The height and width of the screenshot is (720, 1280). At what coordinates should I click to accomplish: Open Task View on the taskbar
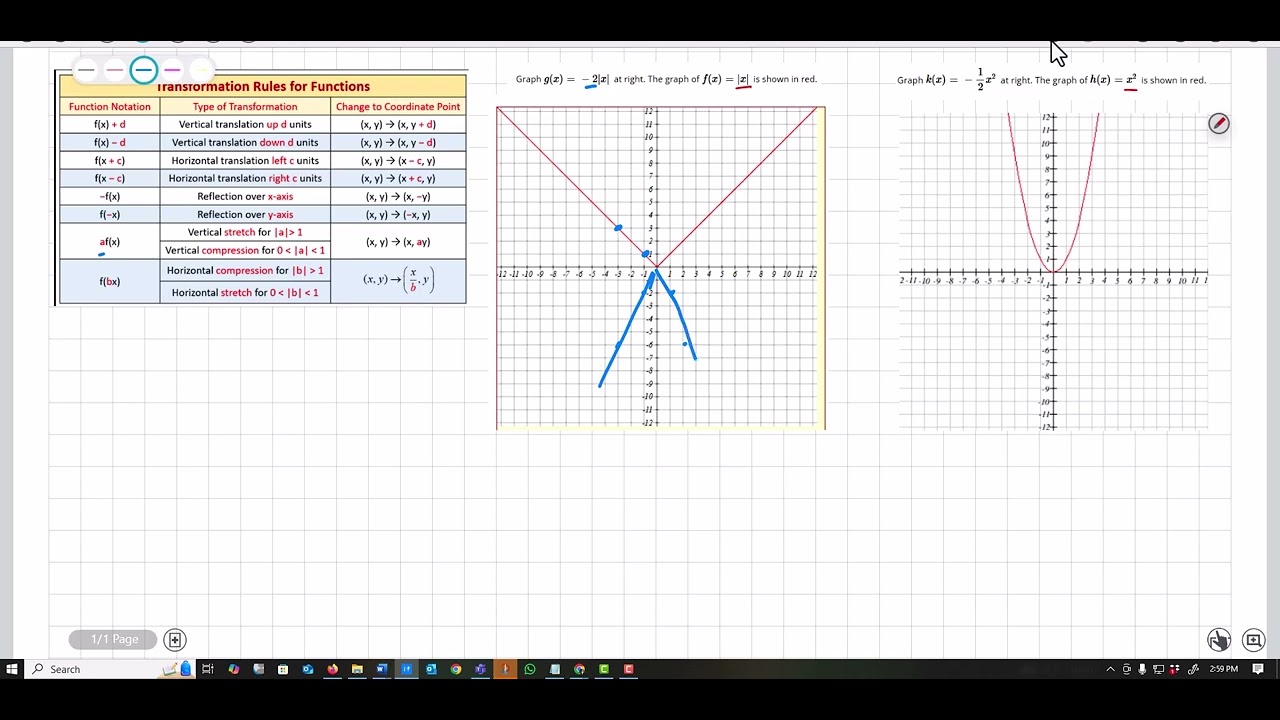(208, 669)
